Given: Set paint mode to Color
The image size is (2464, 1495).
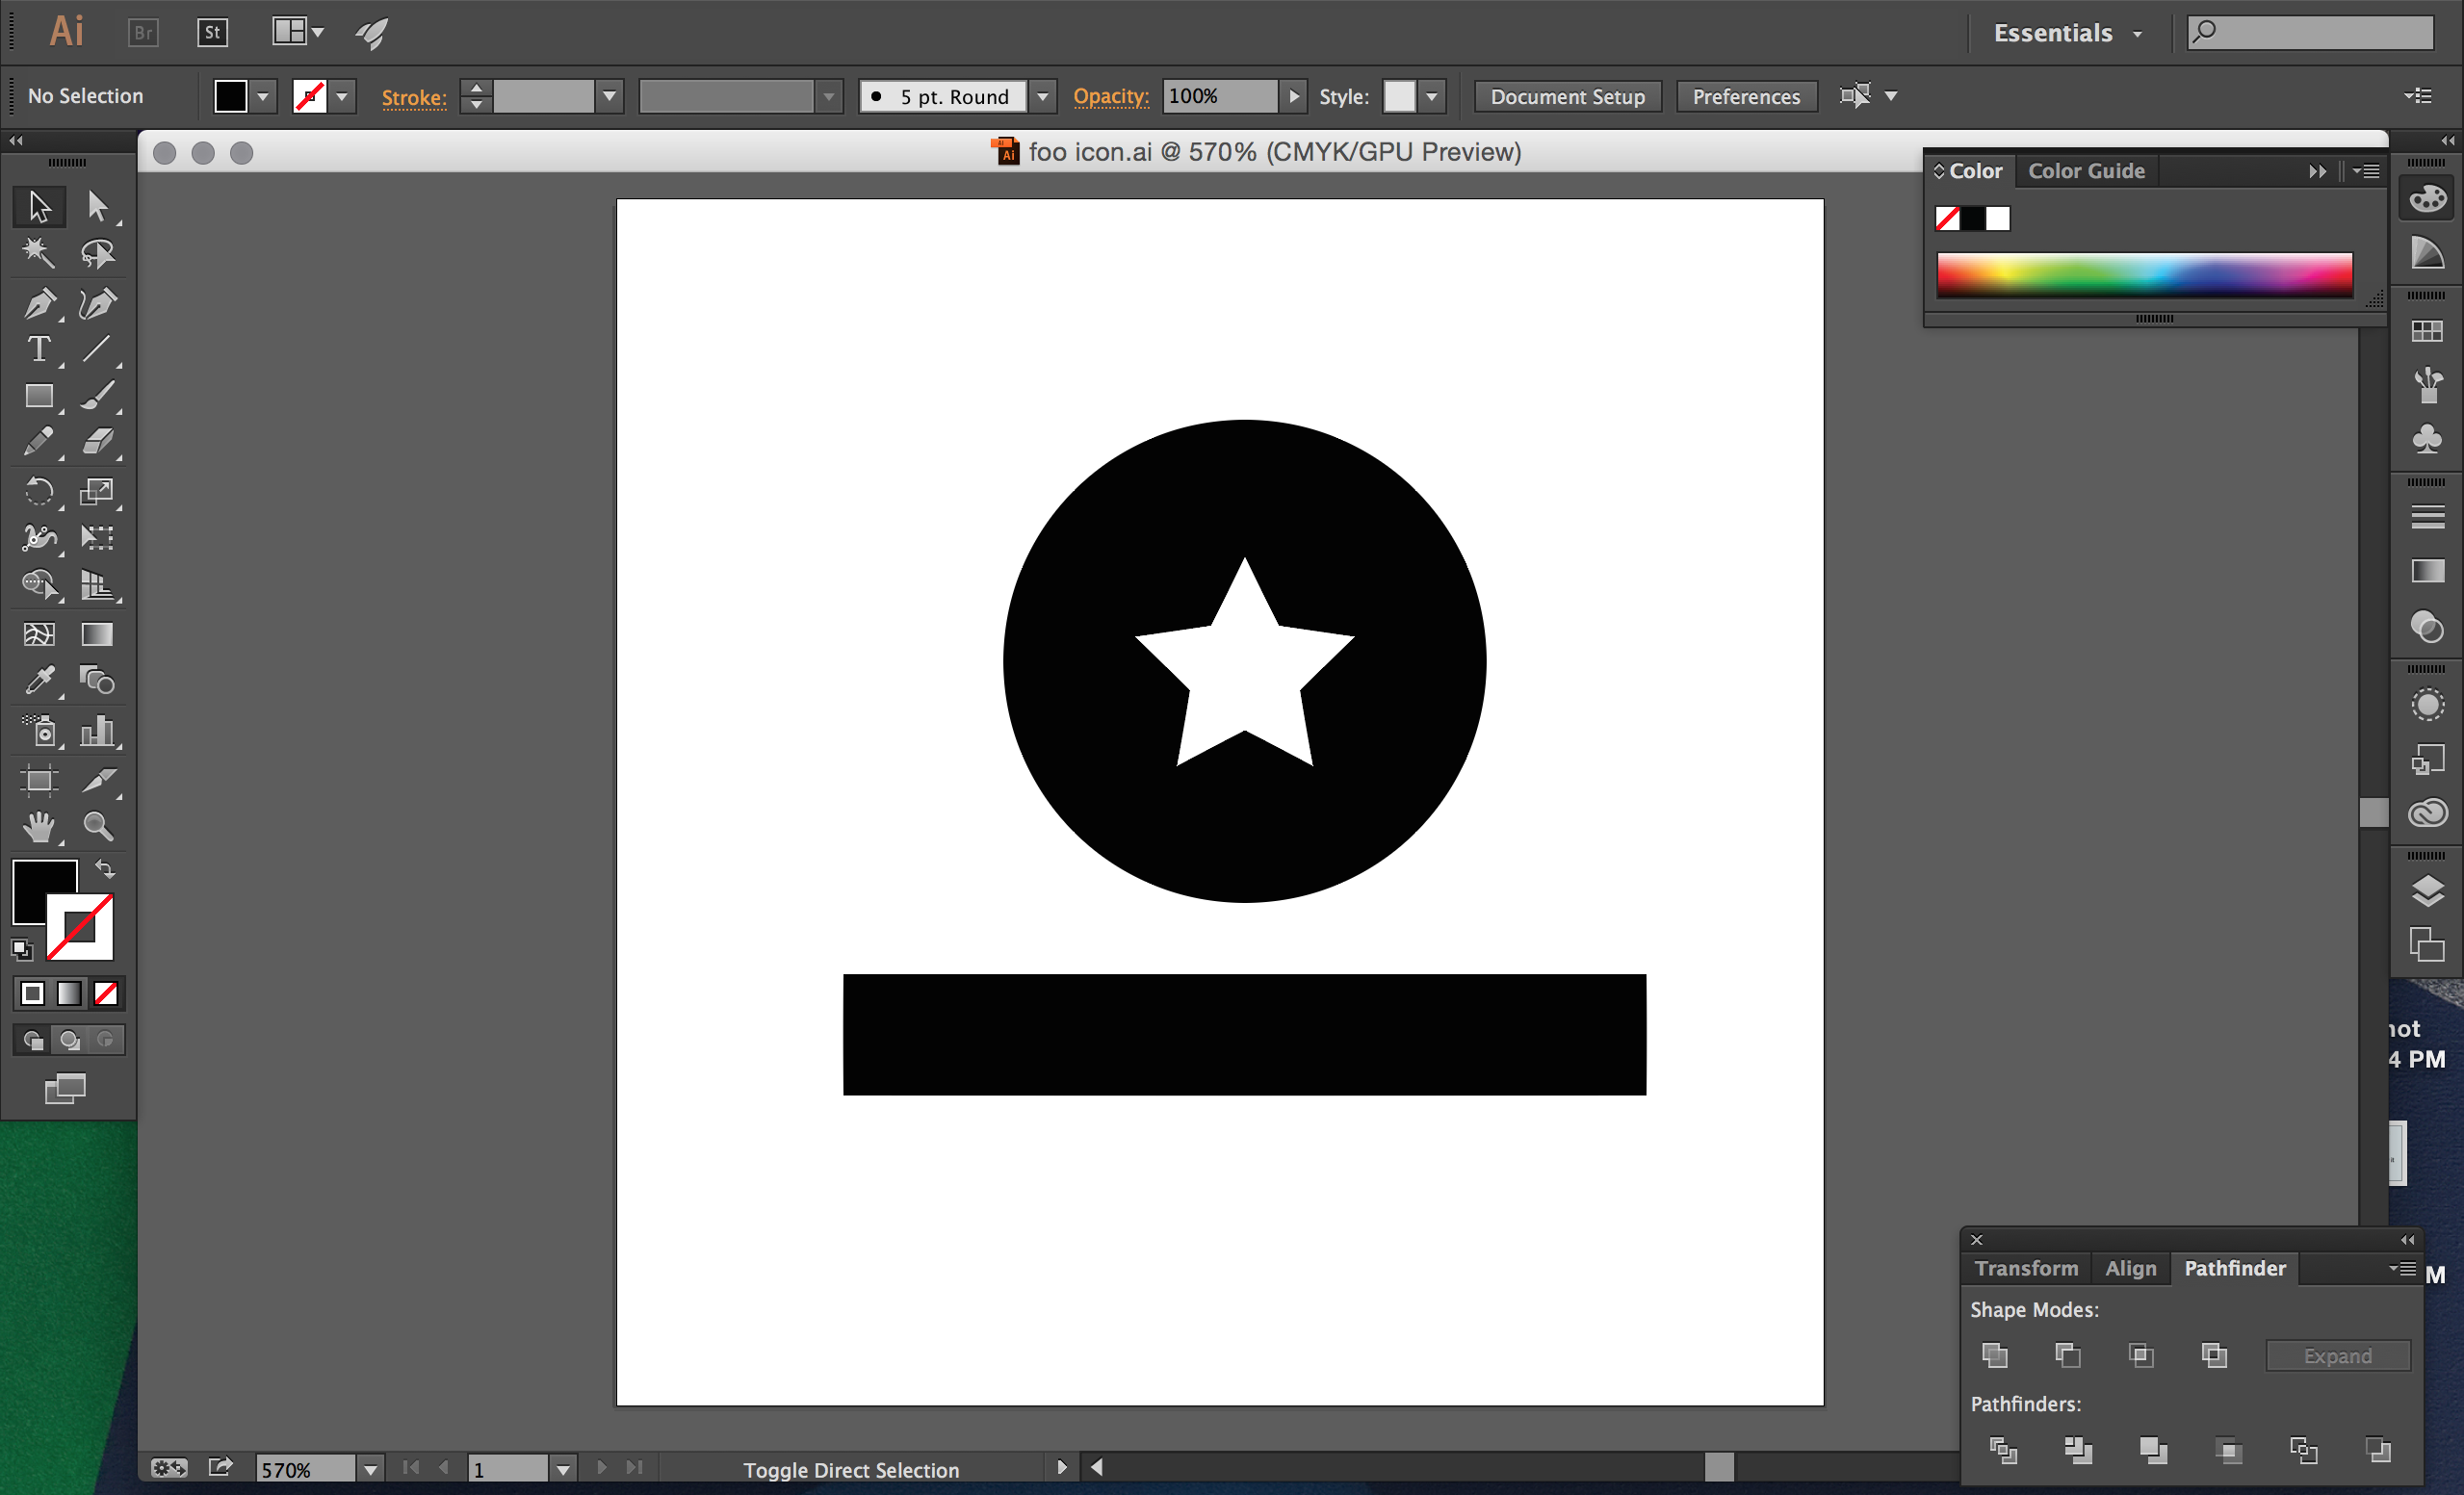Looking at the screenshot, I should pyautogui.click(x=33, y=993).
